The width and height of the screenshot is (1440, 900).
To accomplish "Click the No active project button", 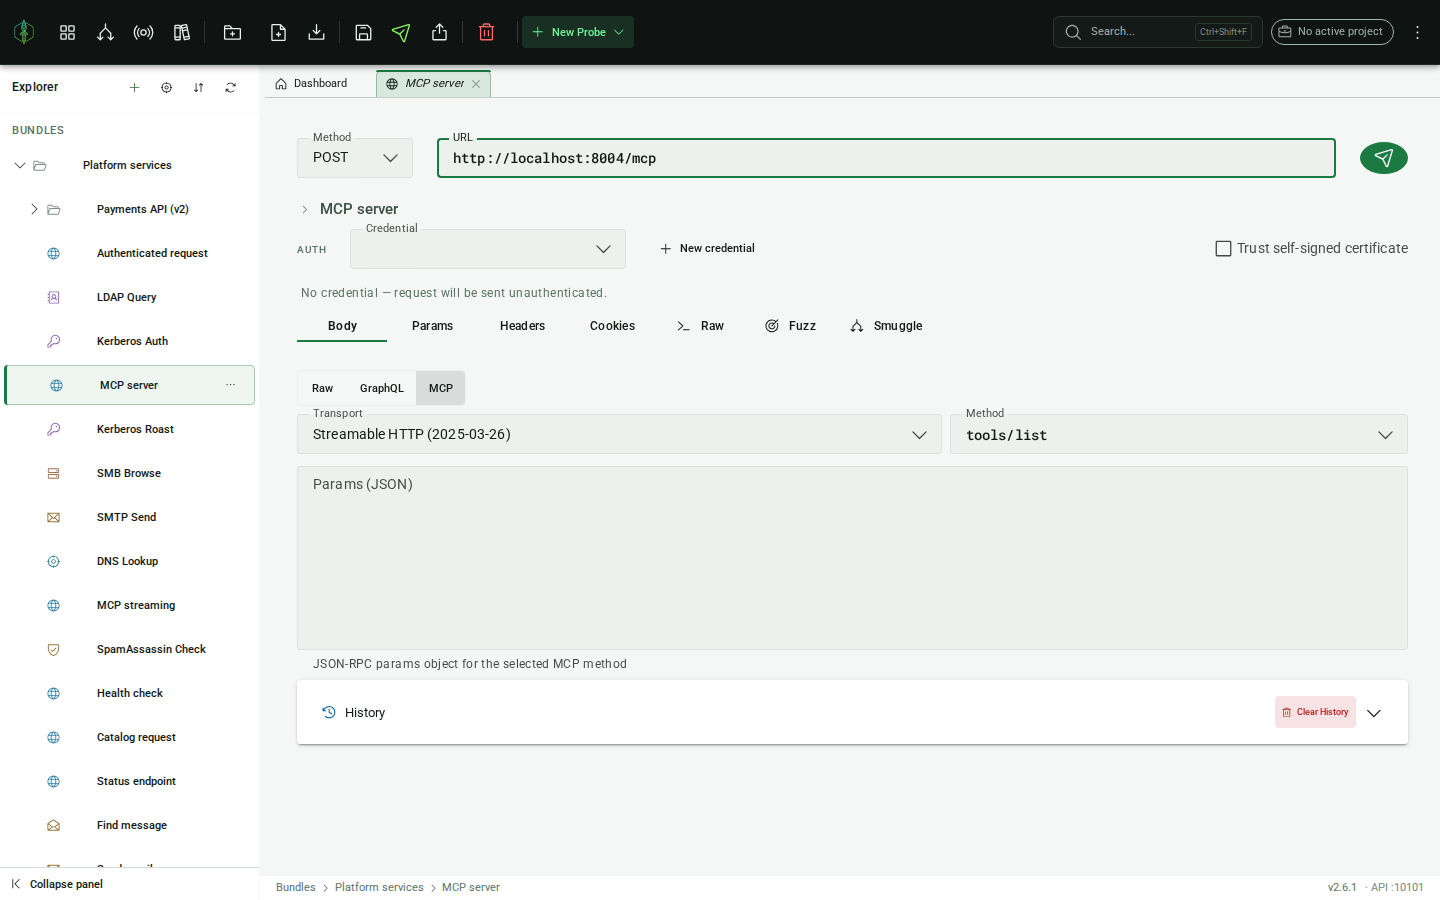I will (x=1332, y=32).
